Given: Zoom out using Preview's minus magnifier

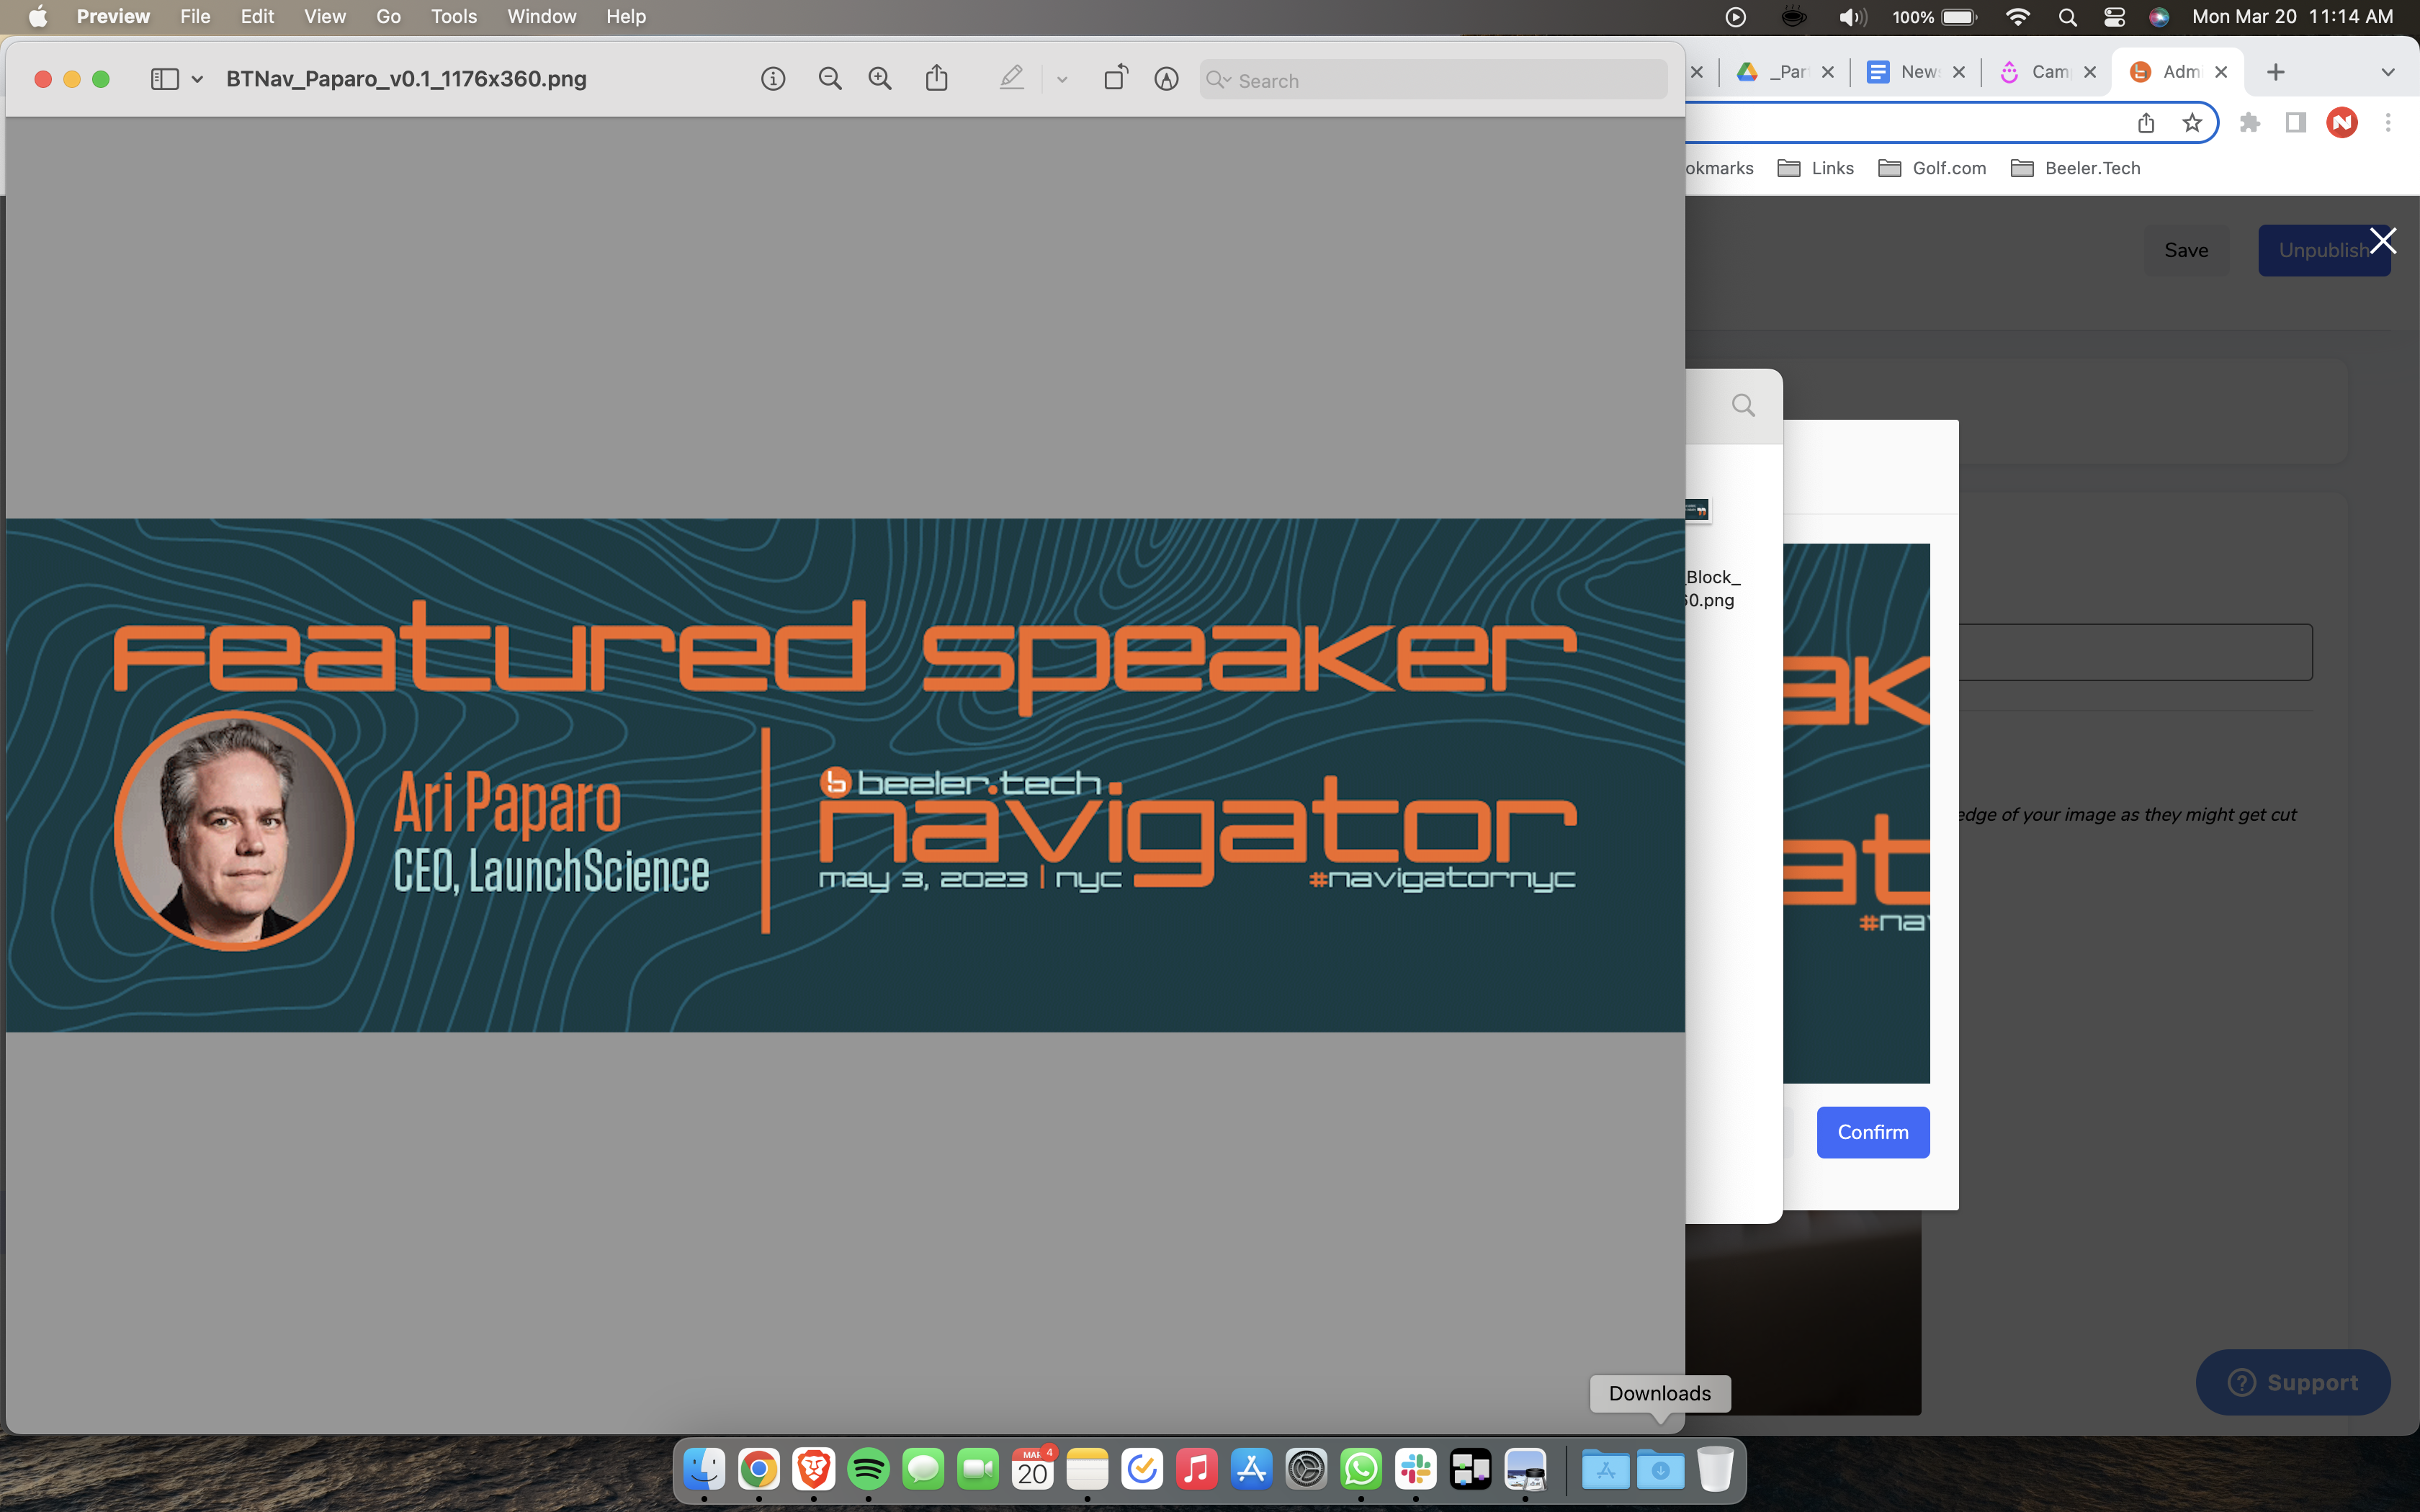Looking at the screenshot, I should pos(829,79).
